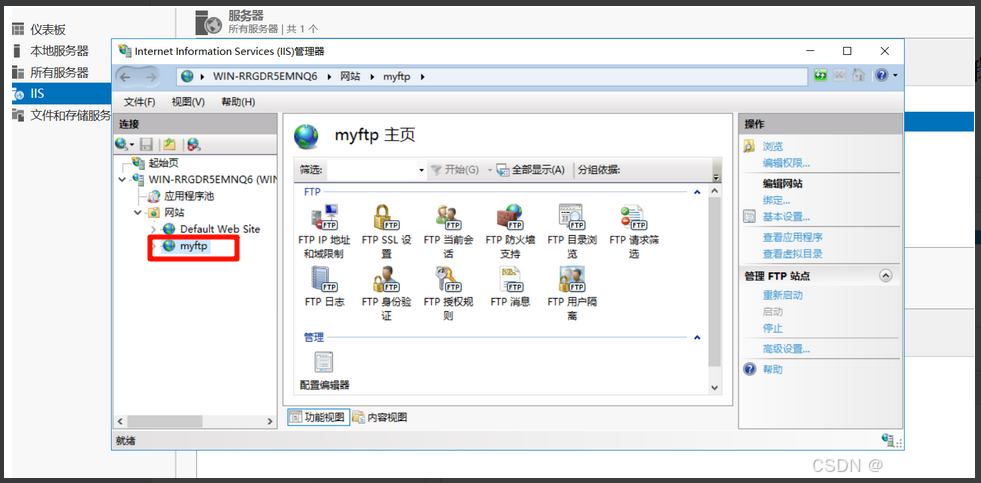Expand the myftp tree node
The width and height of the screenshot is (981, 483).
tap(153, 247)
